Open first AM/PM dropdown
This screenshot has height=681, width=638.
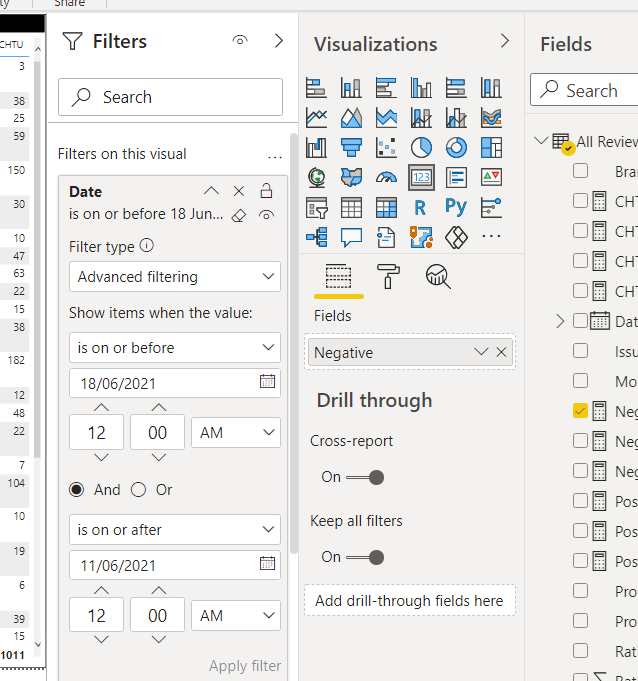pyautogui.click(x=236, y=433)
